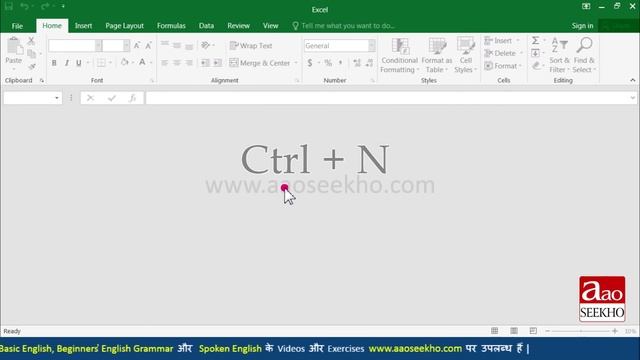Click the Copy icon
The height and width of the screenshot is (360, 640).
(x=31, y=53)
